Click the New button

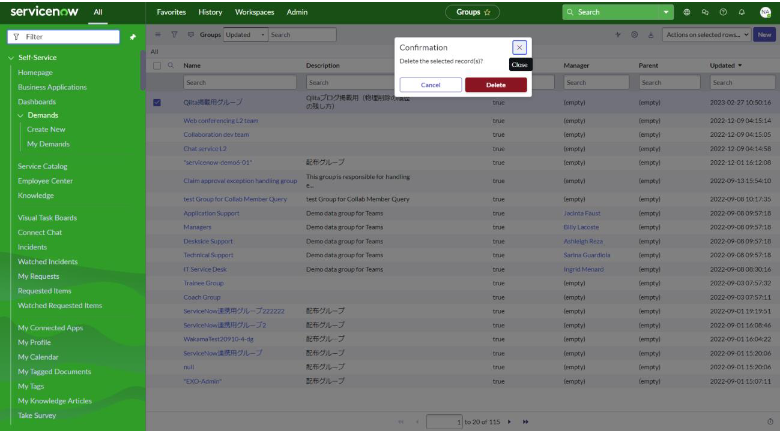click(x=764, y=35)
